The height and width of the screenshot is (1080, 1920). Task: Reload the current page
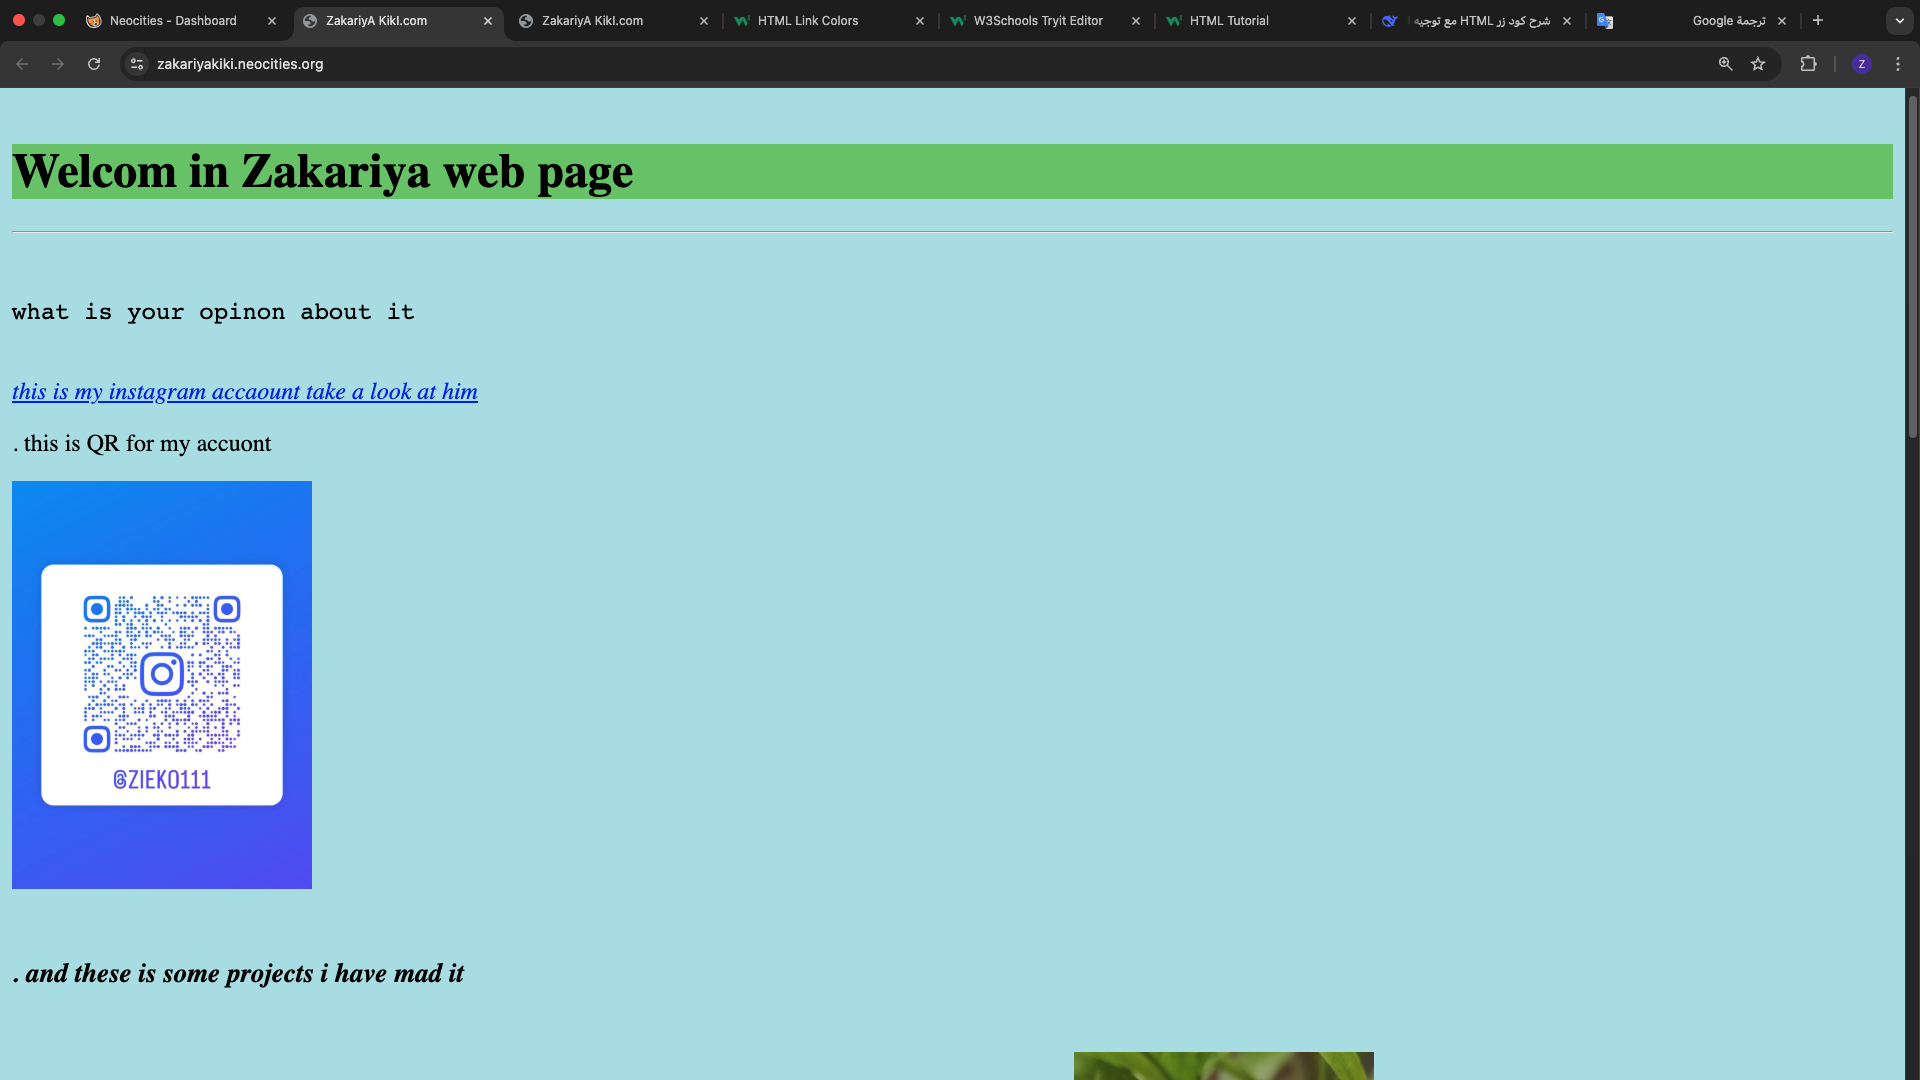click(x=94, y=64)
